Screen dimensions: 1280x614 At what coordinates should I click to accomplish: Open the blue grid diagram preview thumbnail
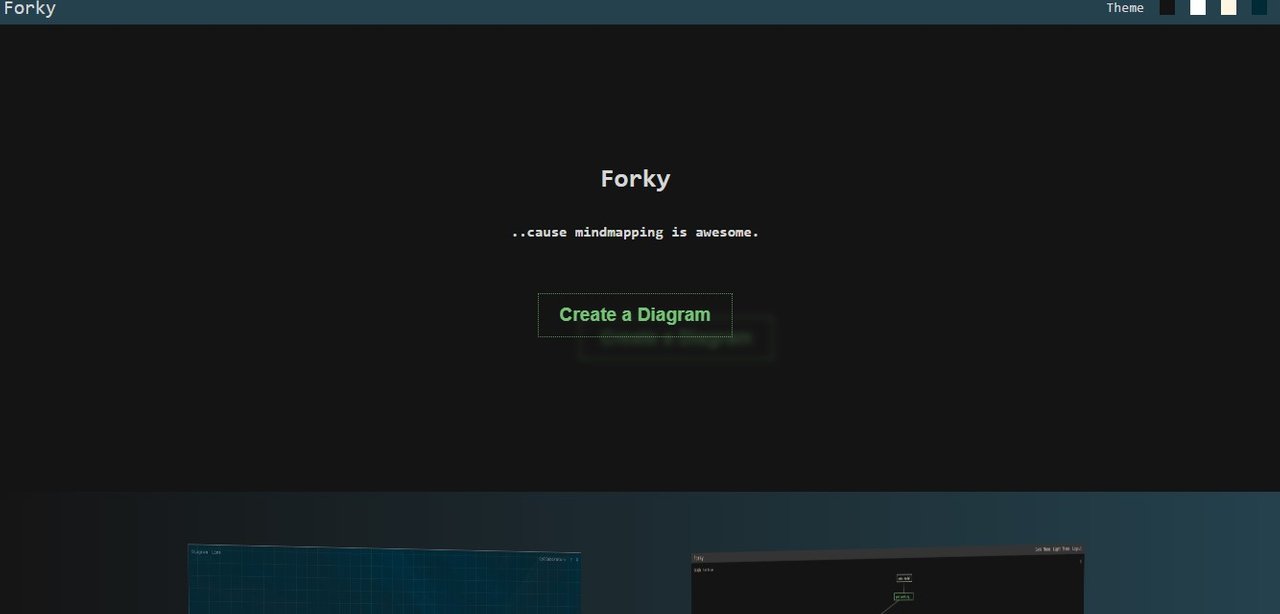[x=384, y=580]
